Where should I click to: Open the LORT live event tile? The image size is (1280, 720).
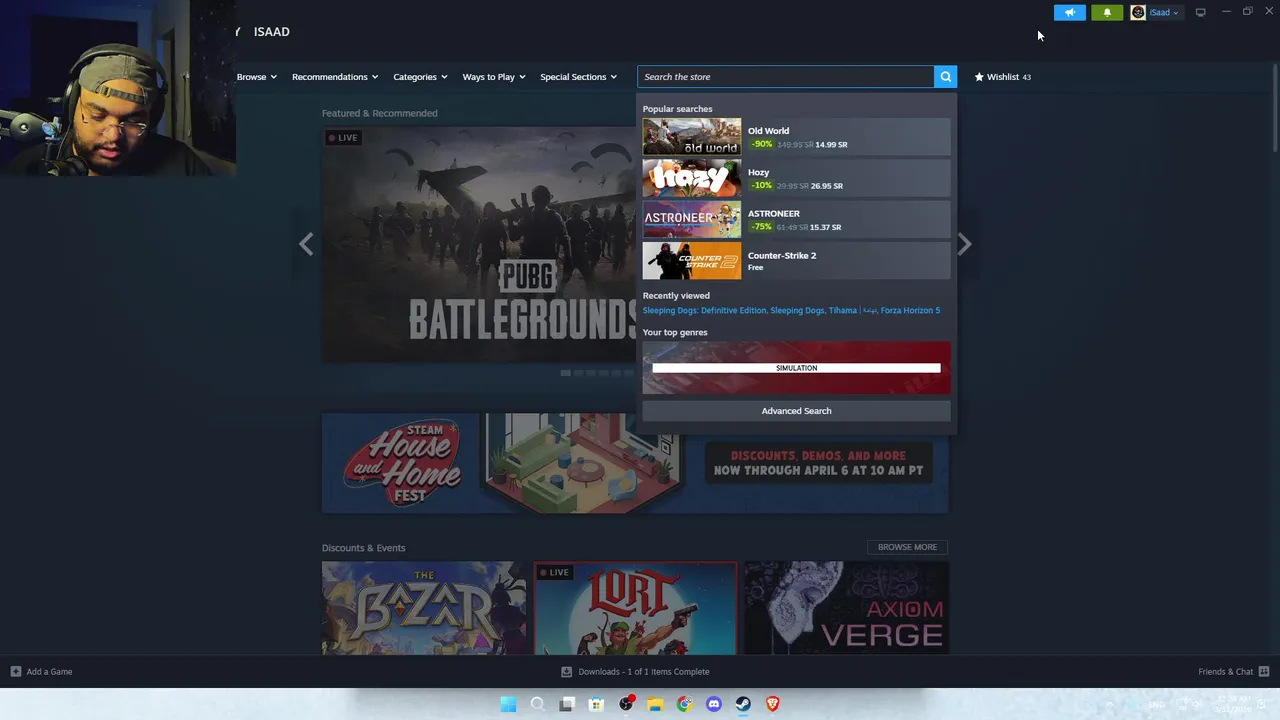[x=635, y=608]
